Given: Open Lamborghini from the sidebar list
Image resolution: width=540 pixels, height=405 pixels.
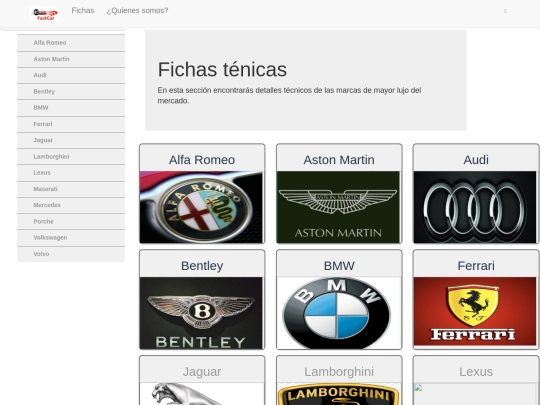Looking at the screenshot, I should coord(71,157).
